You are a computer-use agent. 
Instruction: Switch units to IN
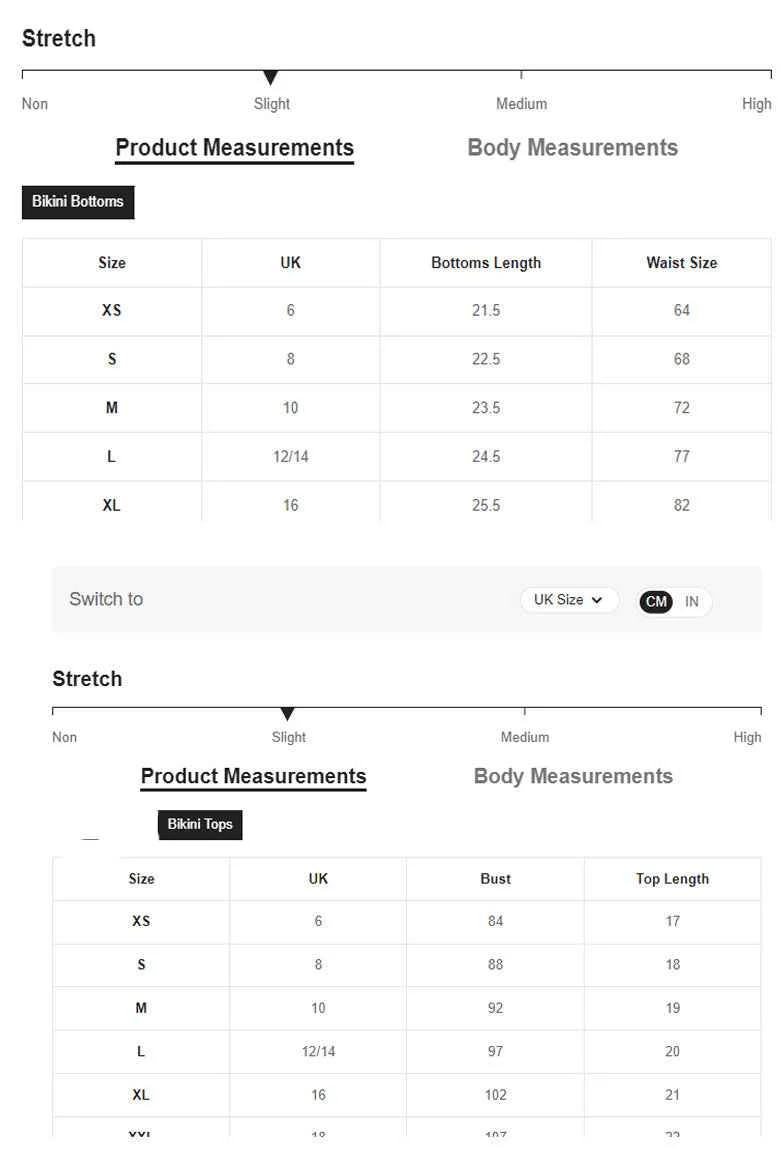point(692,602)
